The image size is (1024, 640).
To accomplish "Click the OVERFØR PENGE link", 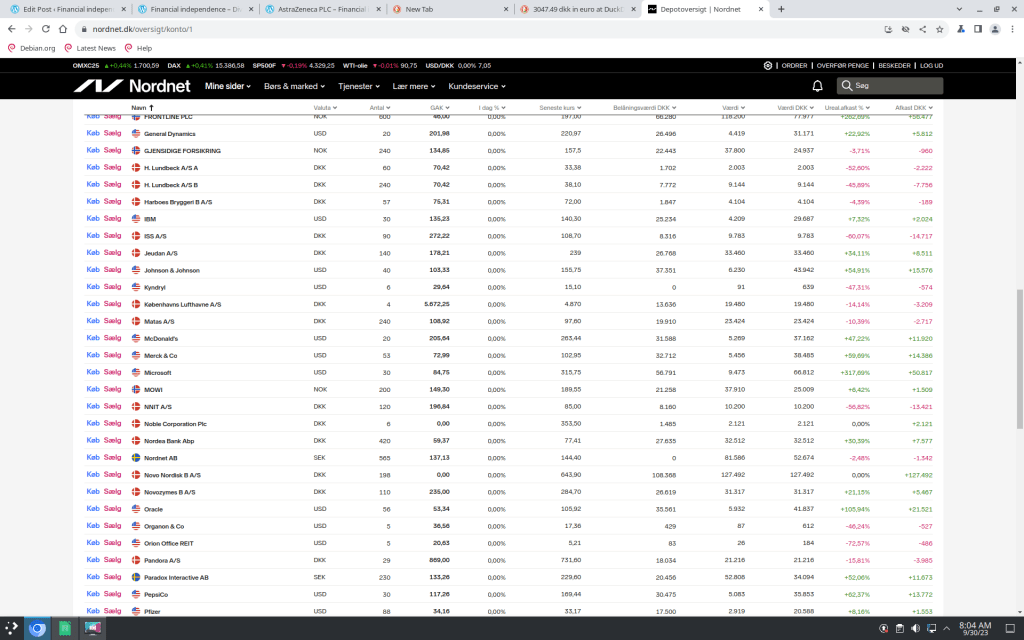I will [x=844, y=65].
